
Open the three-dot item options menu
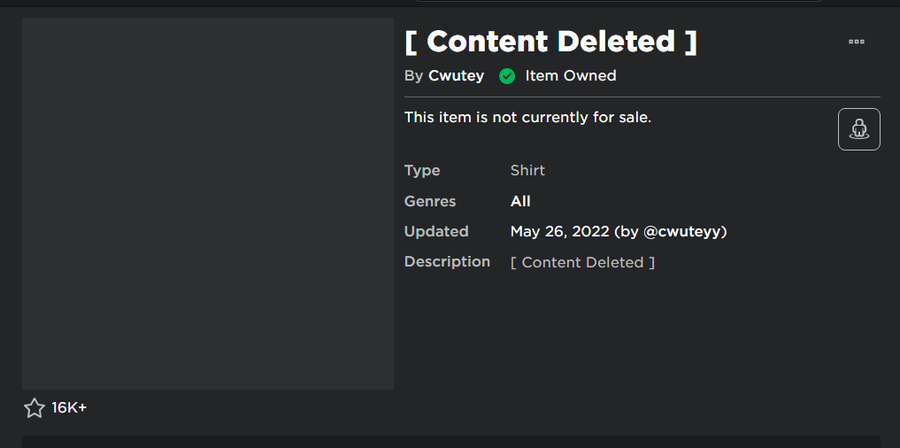click(x=856, y=41)
